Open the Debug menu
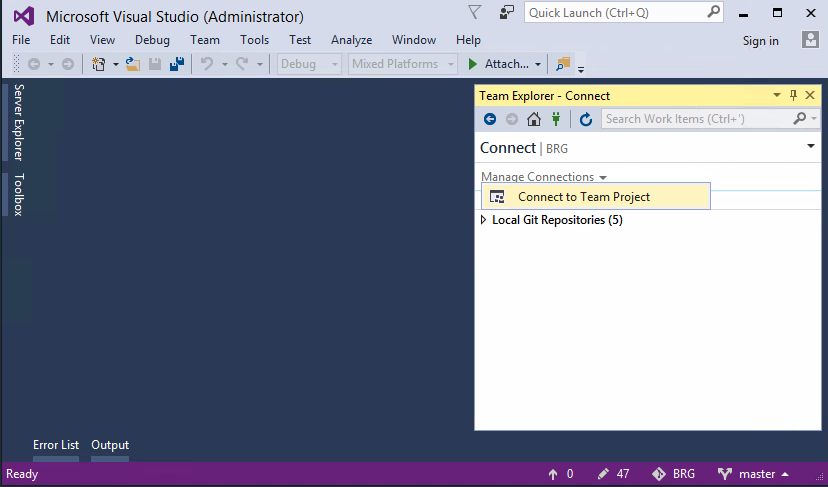Viewport: 828px width, 487px height. point(152,40)
